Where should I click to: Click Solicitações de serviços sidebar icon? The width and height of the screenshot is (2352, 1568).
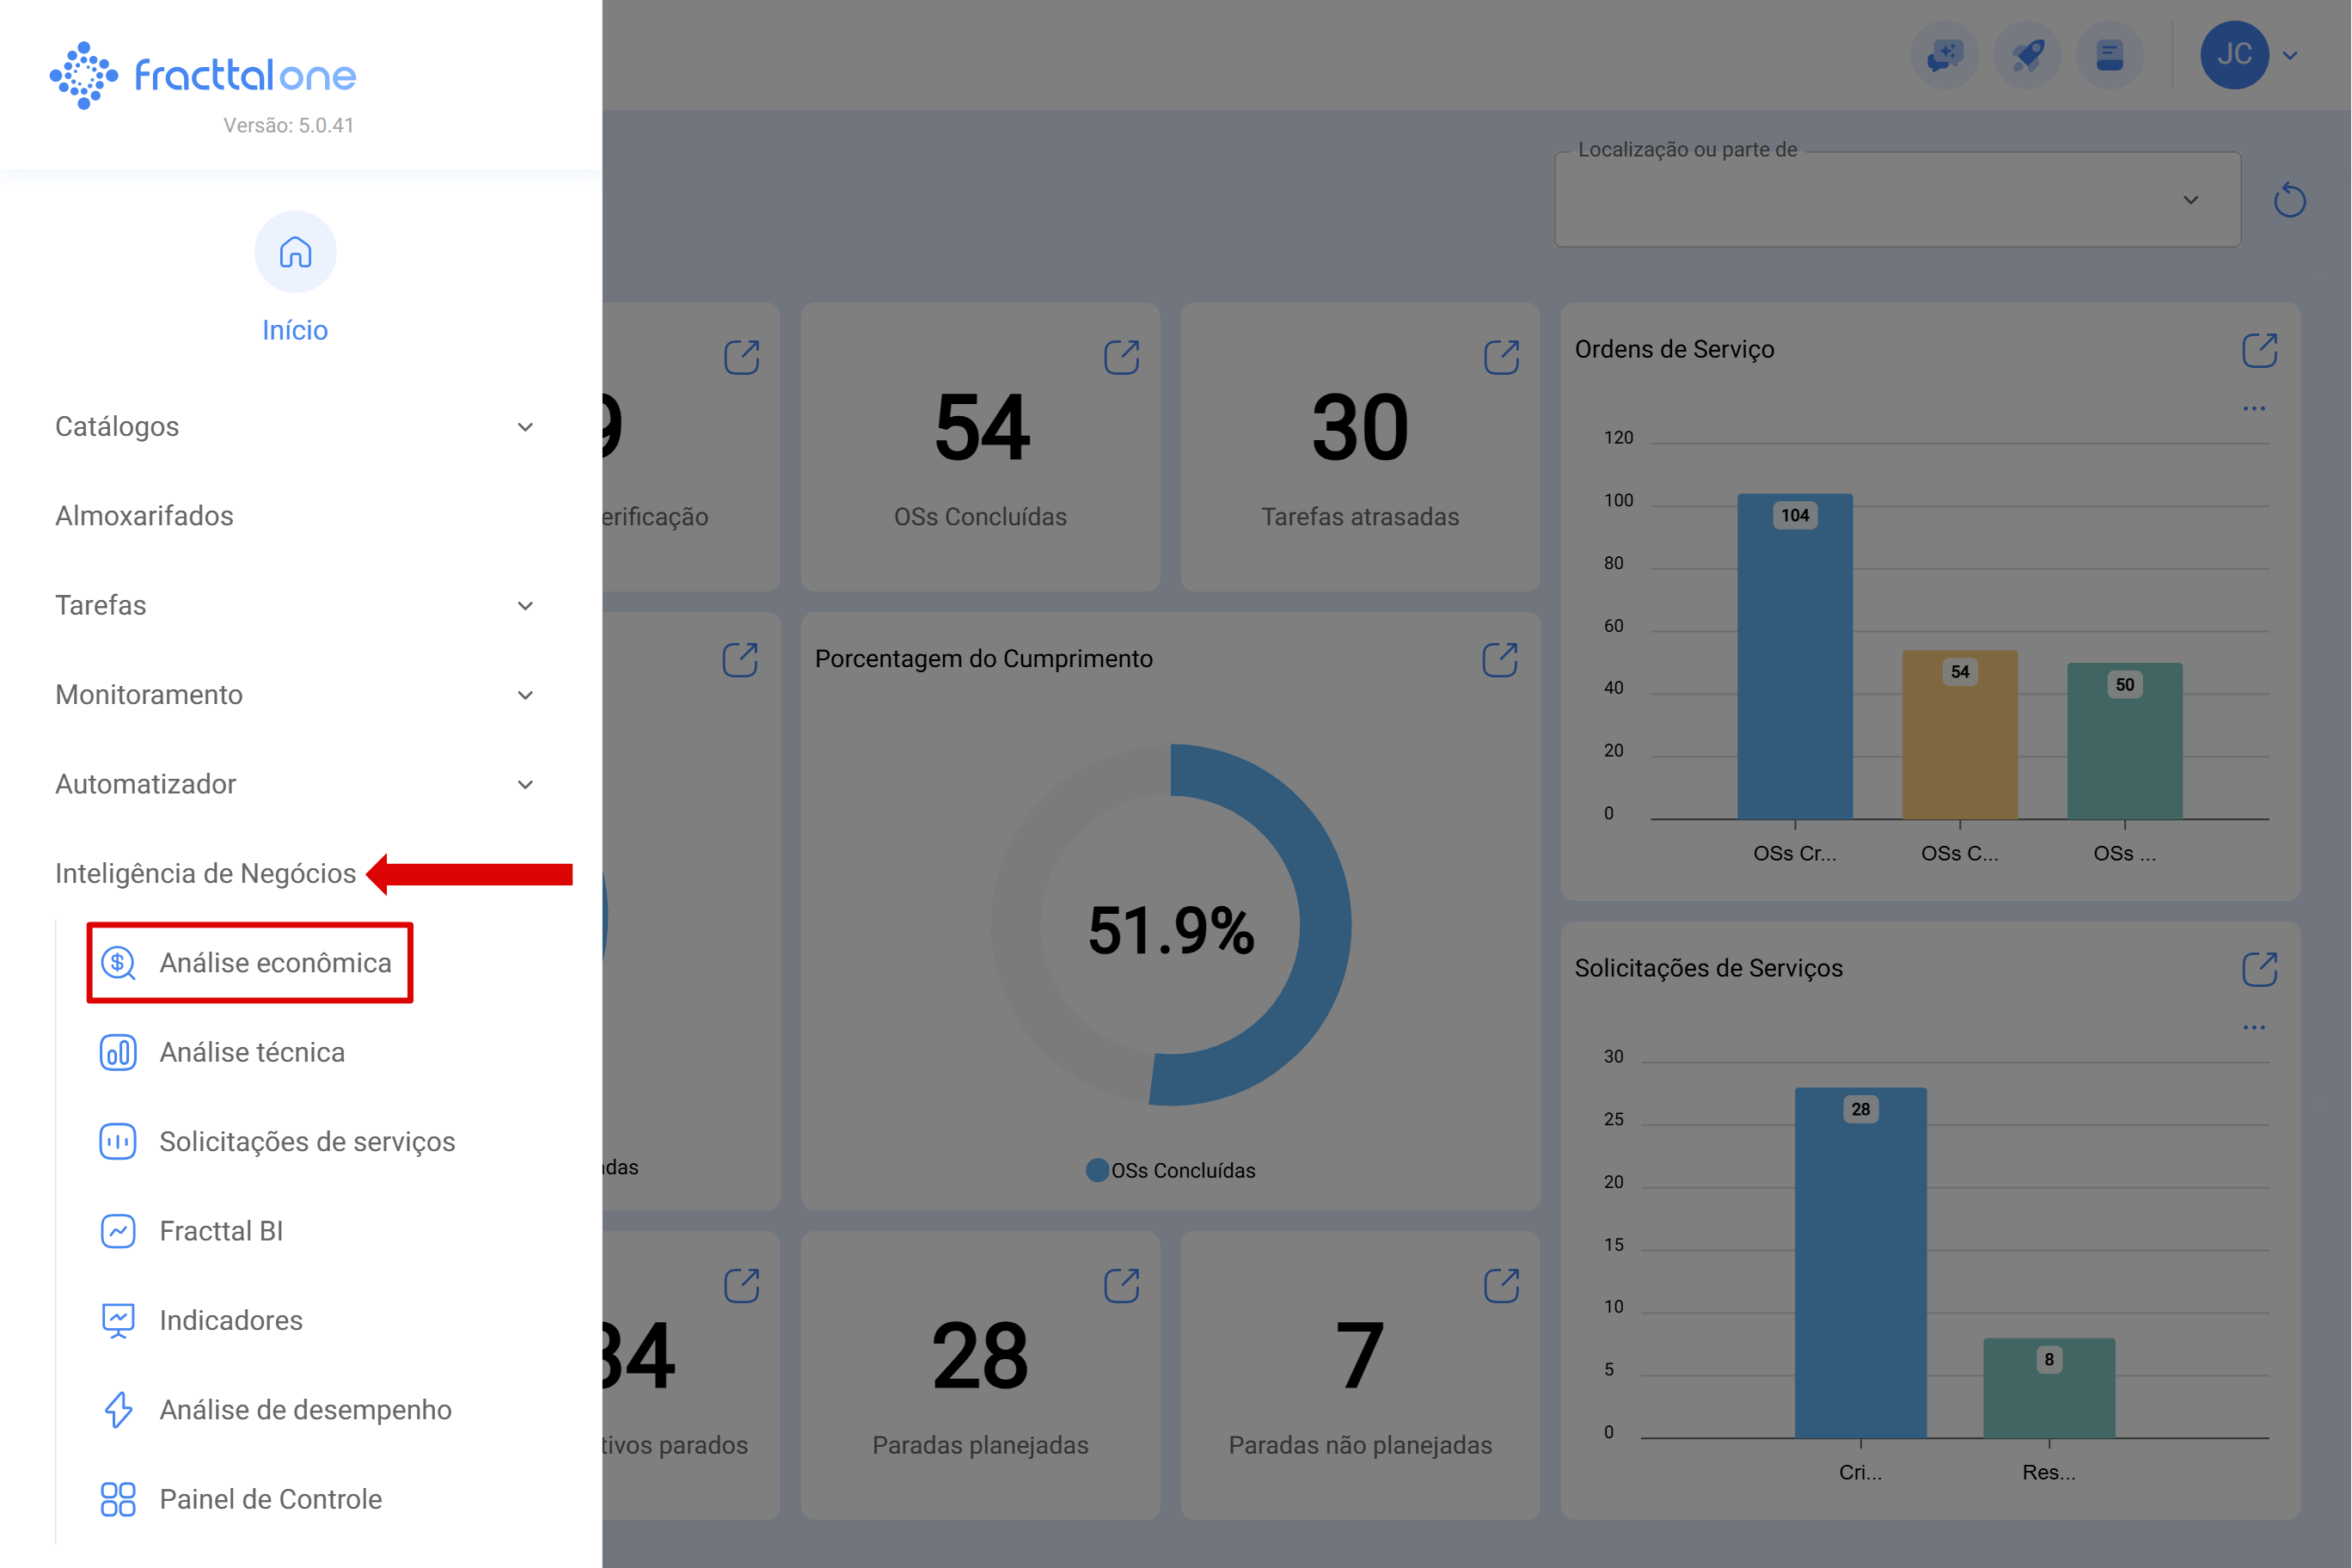click(x=118, y=1141)
